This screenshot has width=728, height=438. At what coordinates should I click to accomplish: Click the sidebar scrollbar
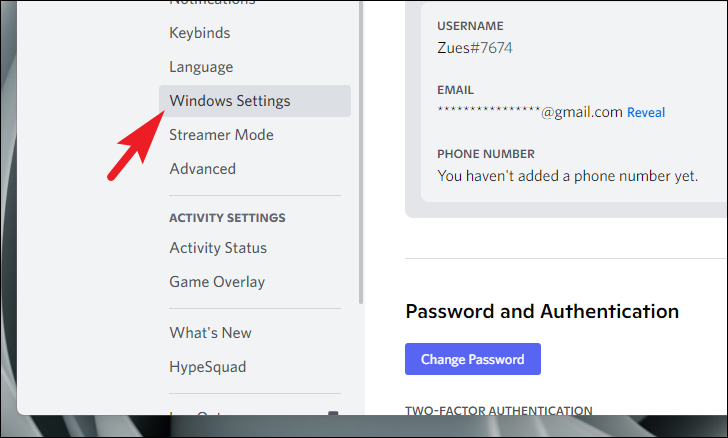[x=361, y=152]
